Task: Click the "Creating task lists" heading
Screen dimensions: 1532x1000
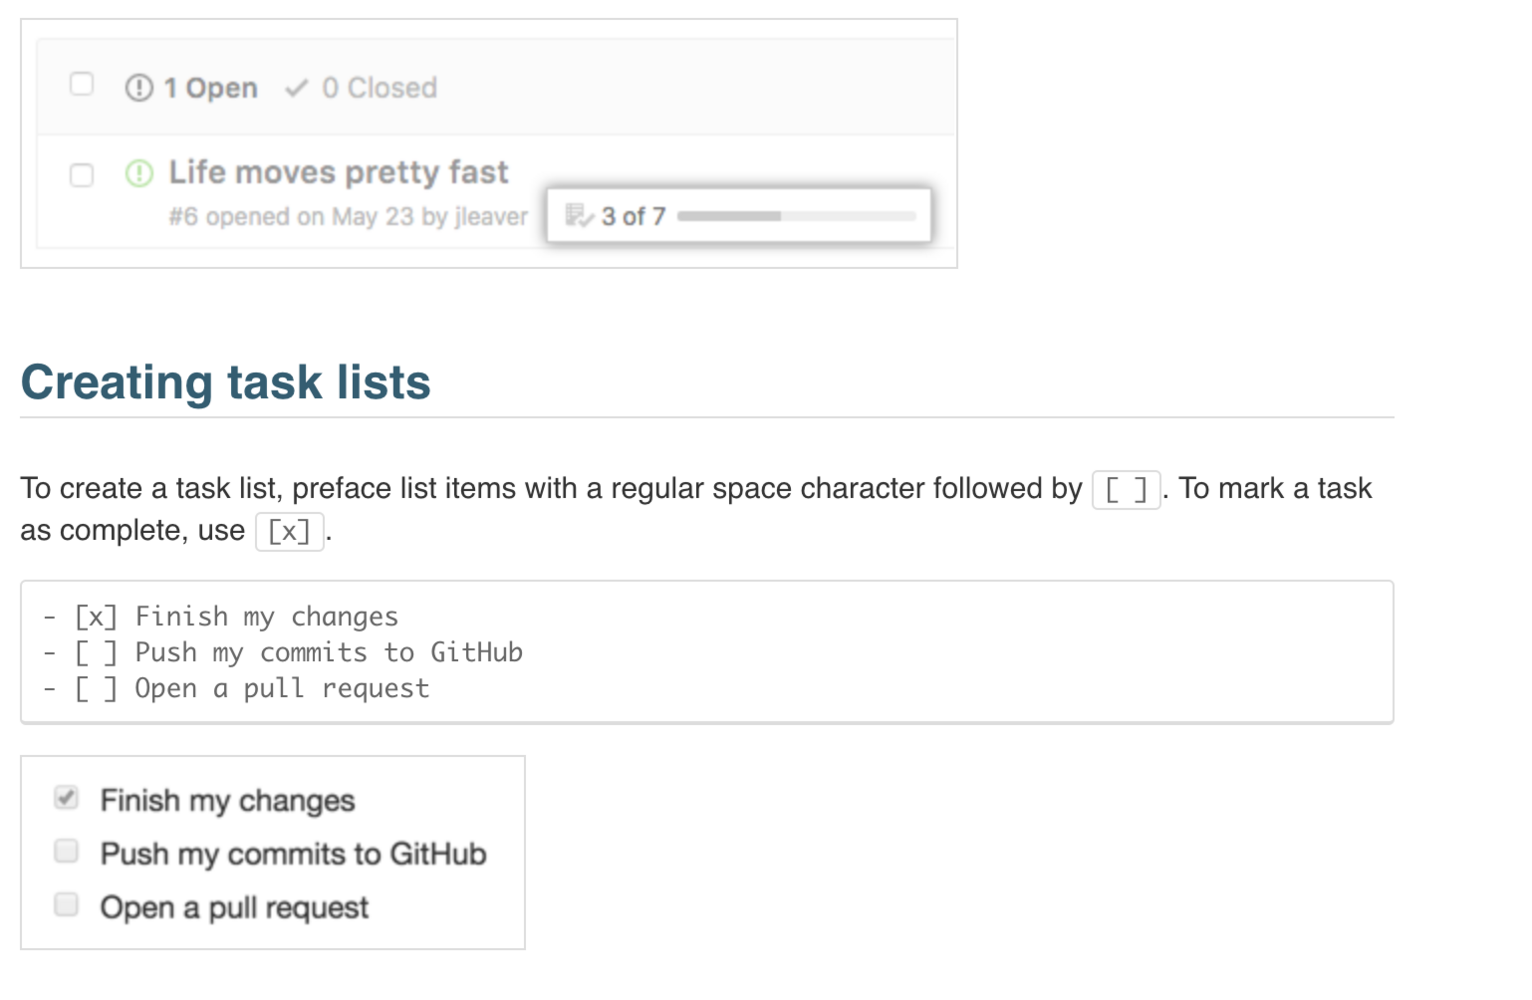Action: [x=225, y=382]
